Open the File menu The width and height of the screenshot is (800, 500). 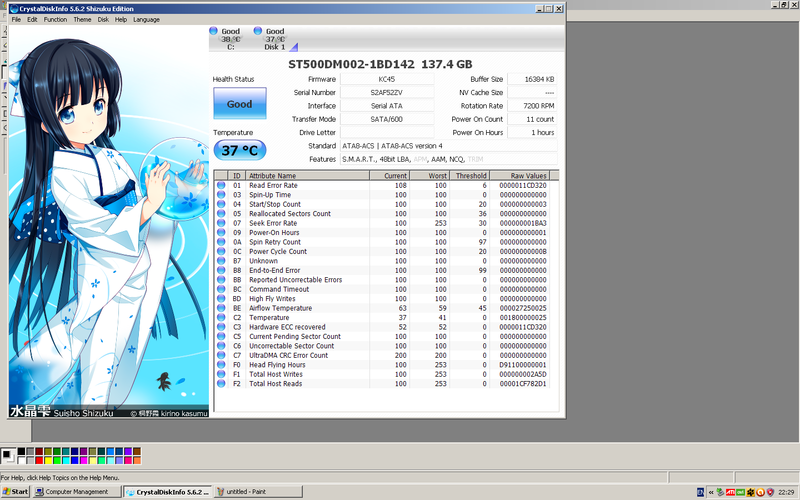click(16, 20)
